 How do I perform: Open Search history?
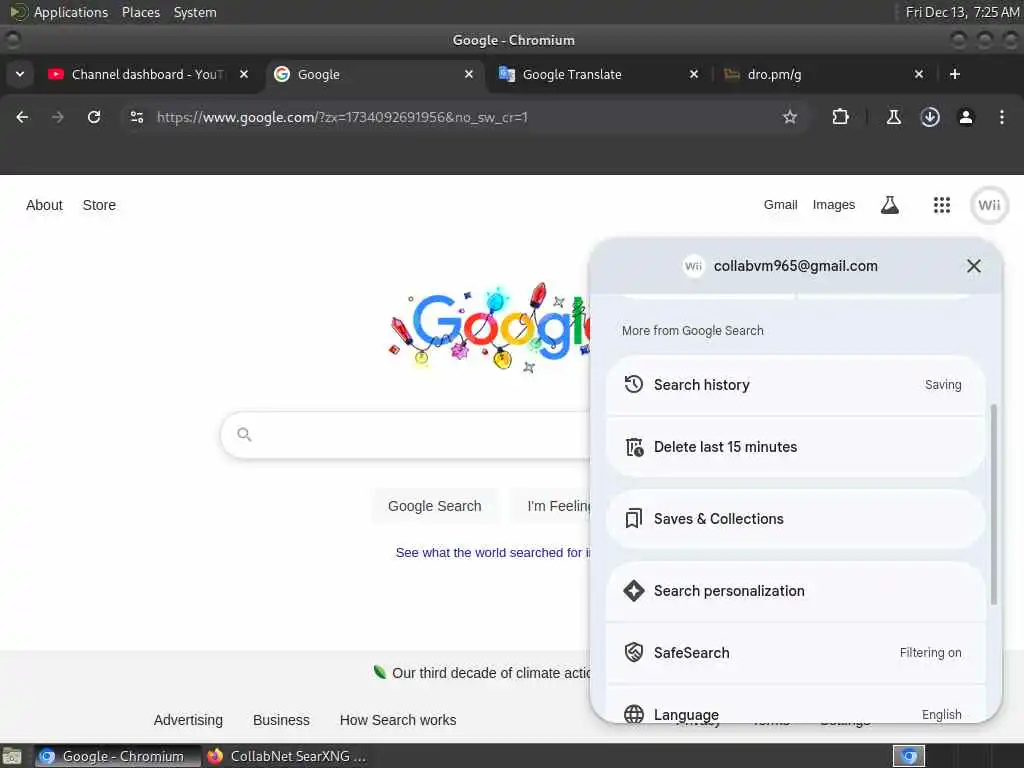point(795,385)
